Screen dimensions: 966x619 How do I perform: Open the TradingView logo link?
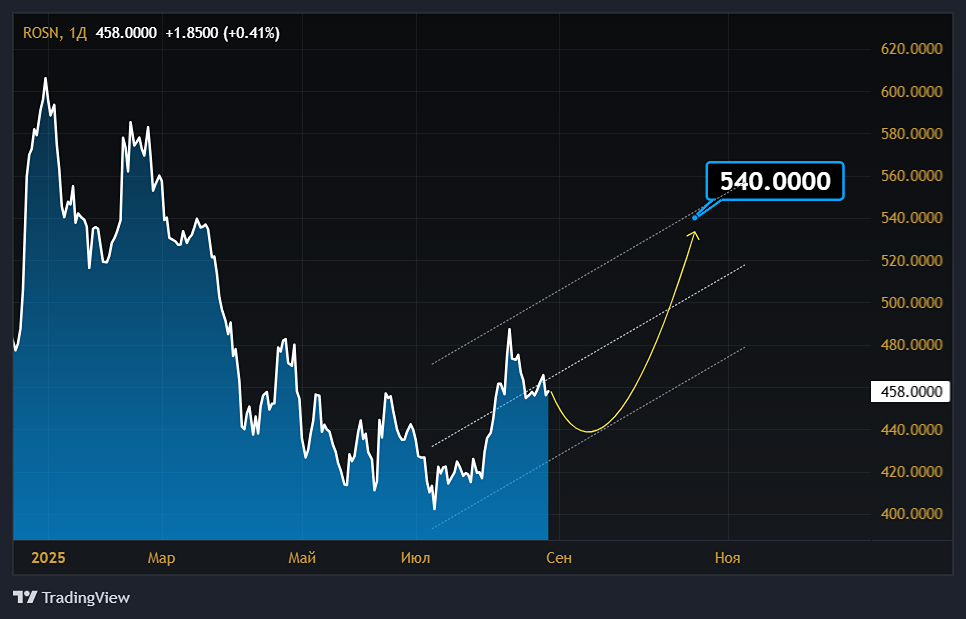(x=71, y=597)
